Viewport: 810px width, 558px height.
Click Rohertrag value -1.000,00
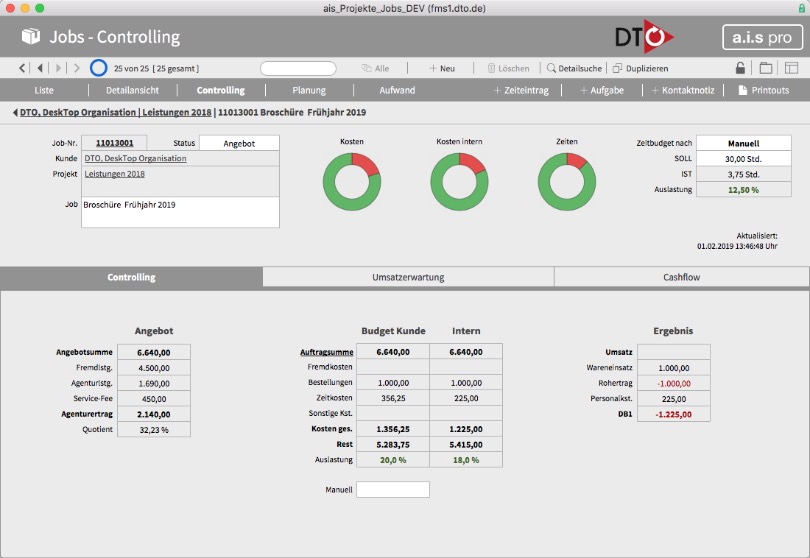[x=674, y=383]
